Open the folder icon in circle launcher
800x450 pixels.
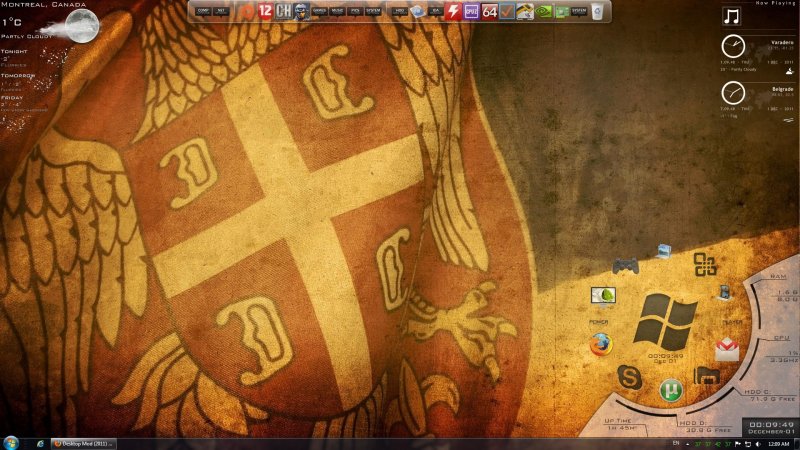coord(707,376)
